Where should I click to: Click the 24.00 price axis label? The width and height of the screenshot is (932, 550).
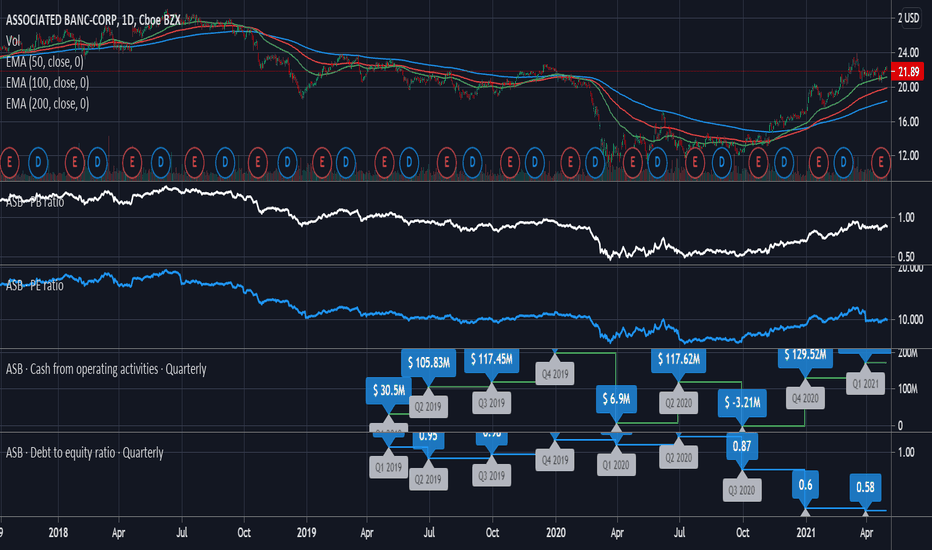[908, 53]
